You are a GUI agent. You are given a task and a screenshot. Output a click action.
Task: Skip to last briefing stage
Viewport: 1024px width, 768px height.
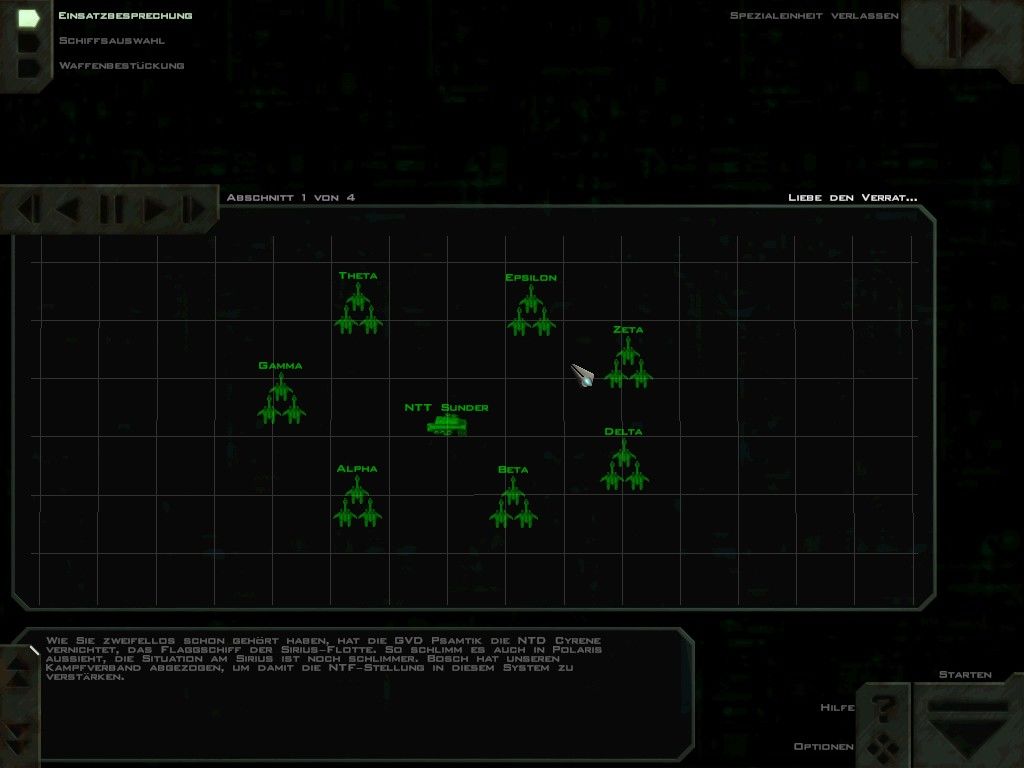(x=194, y=209)
